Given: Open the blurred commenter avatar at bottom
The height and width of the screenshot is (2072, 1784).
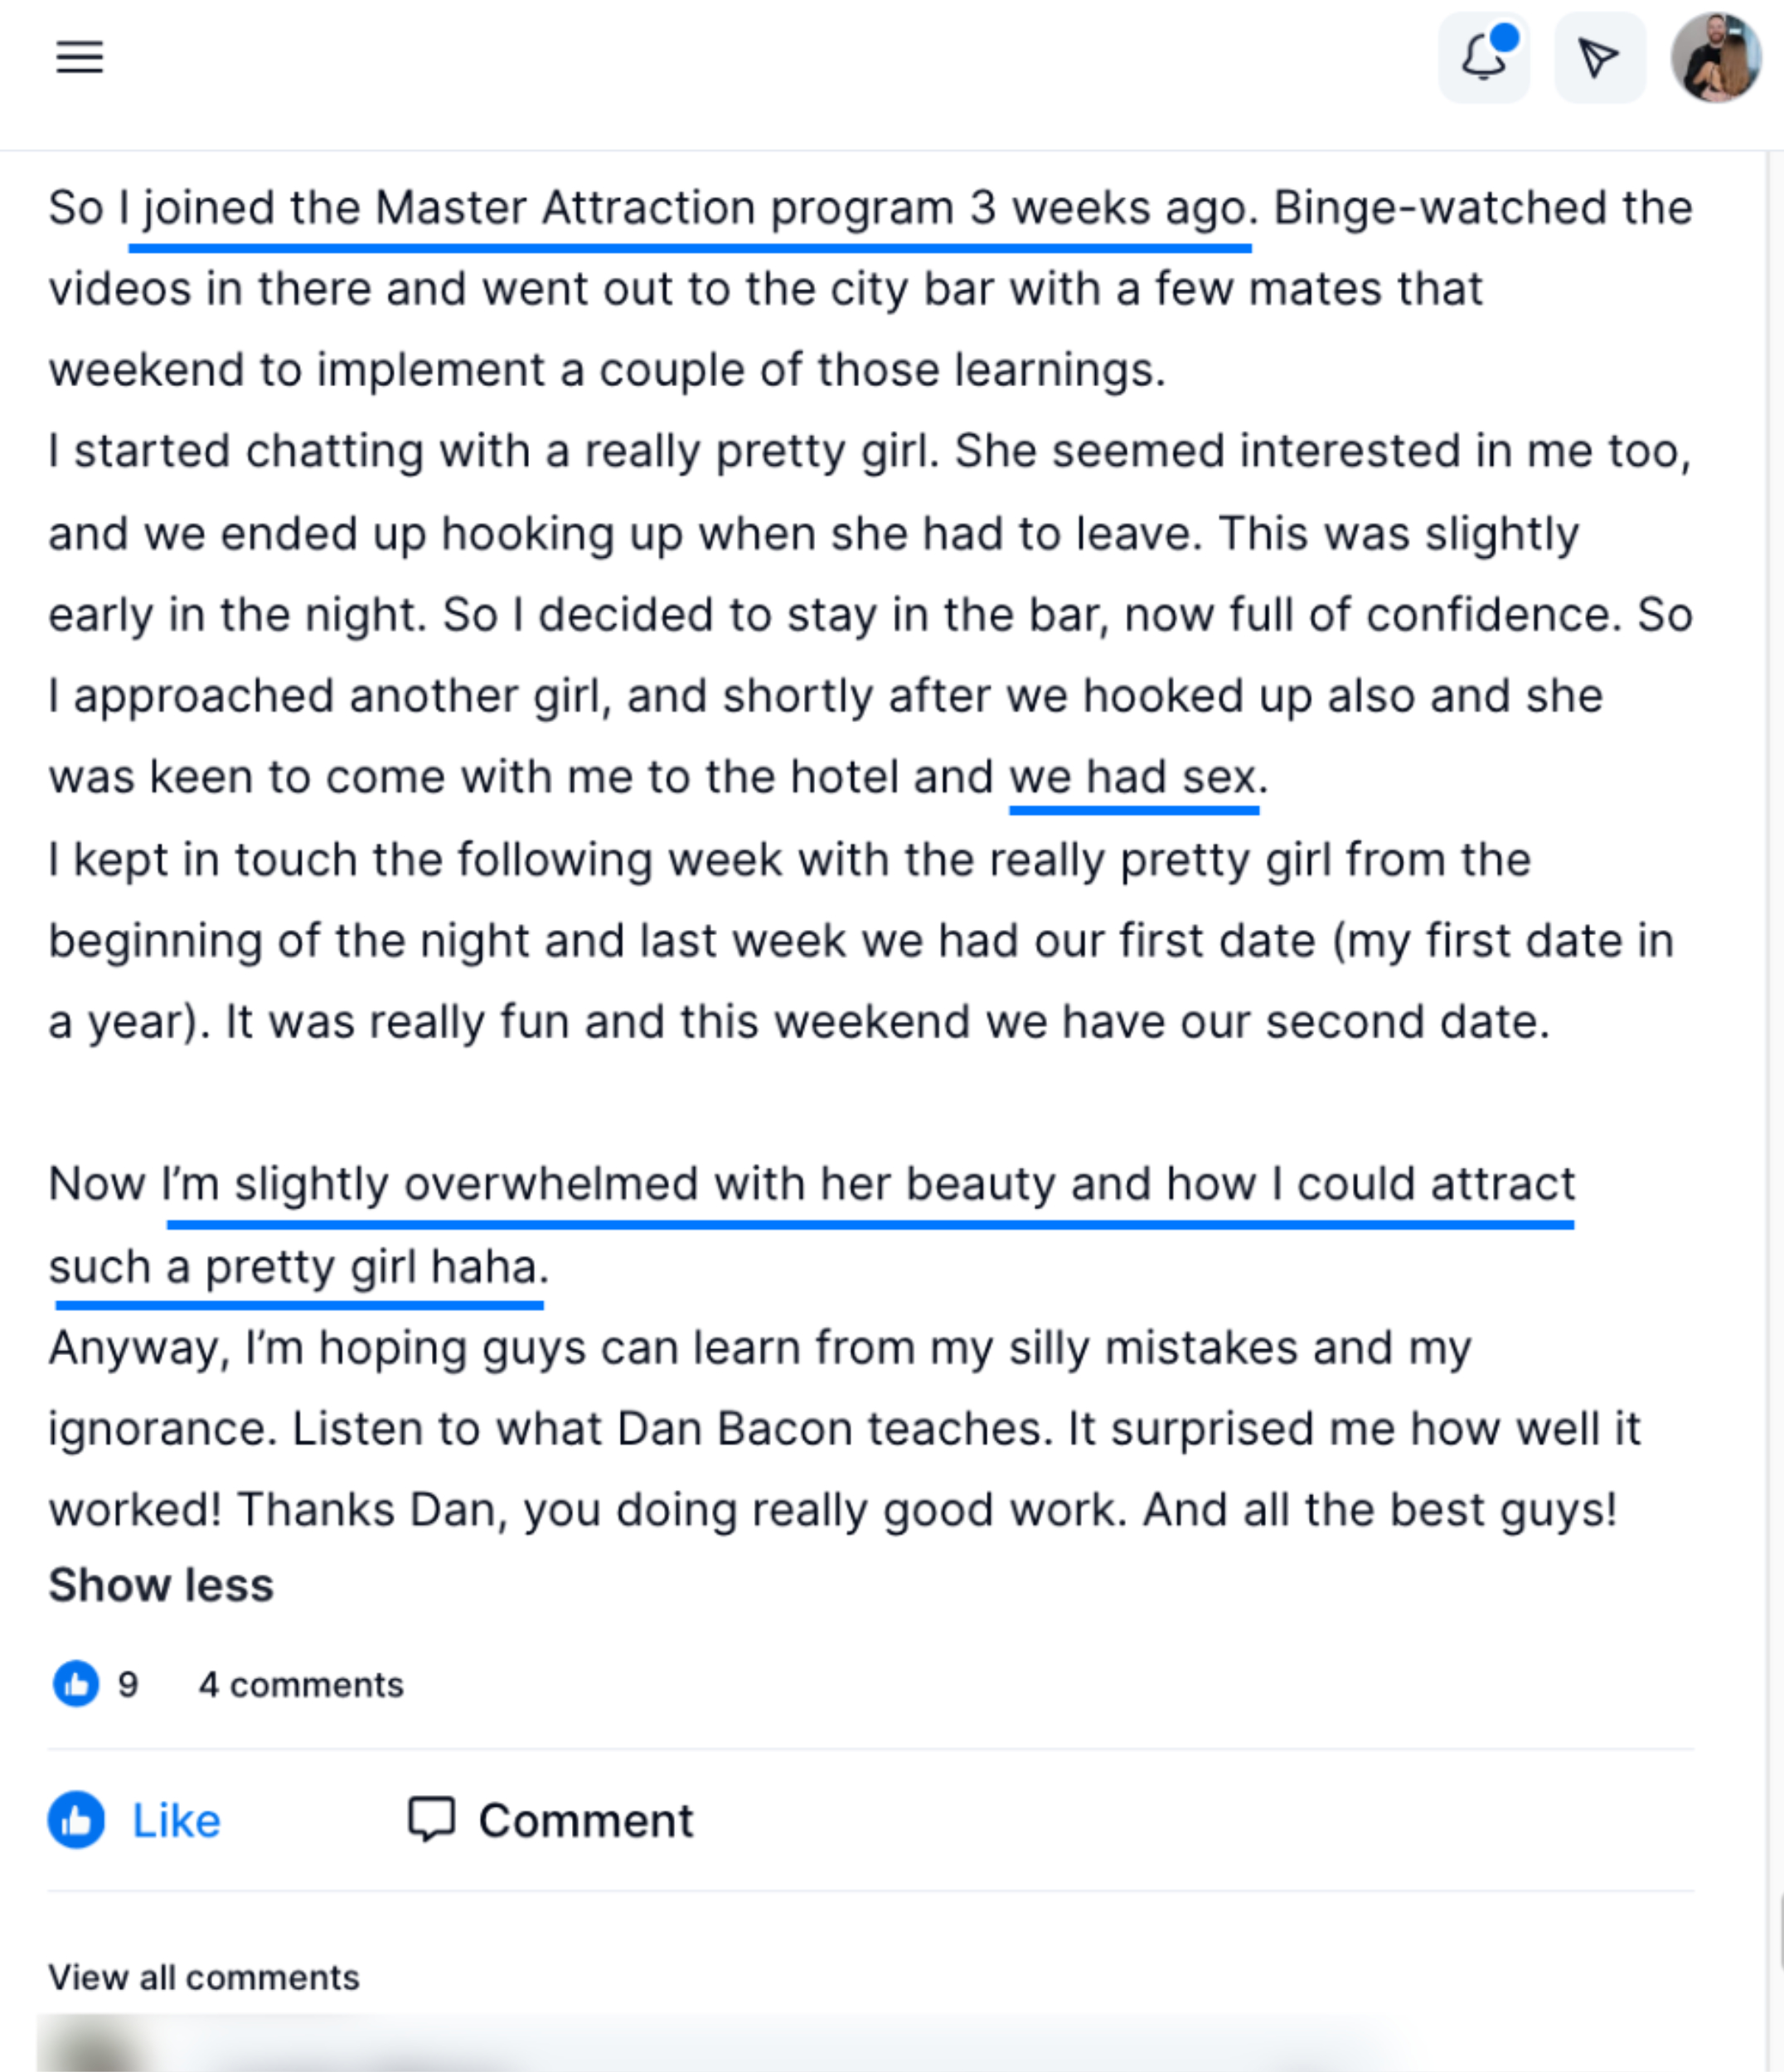Looking at the screenshot, I should pos(95,2046).
